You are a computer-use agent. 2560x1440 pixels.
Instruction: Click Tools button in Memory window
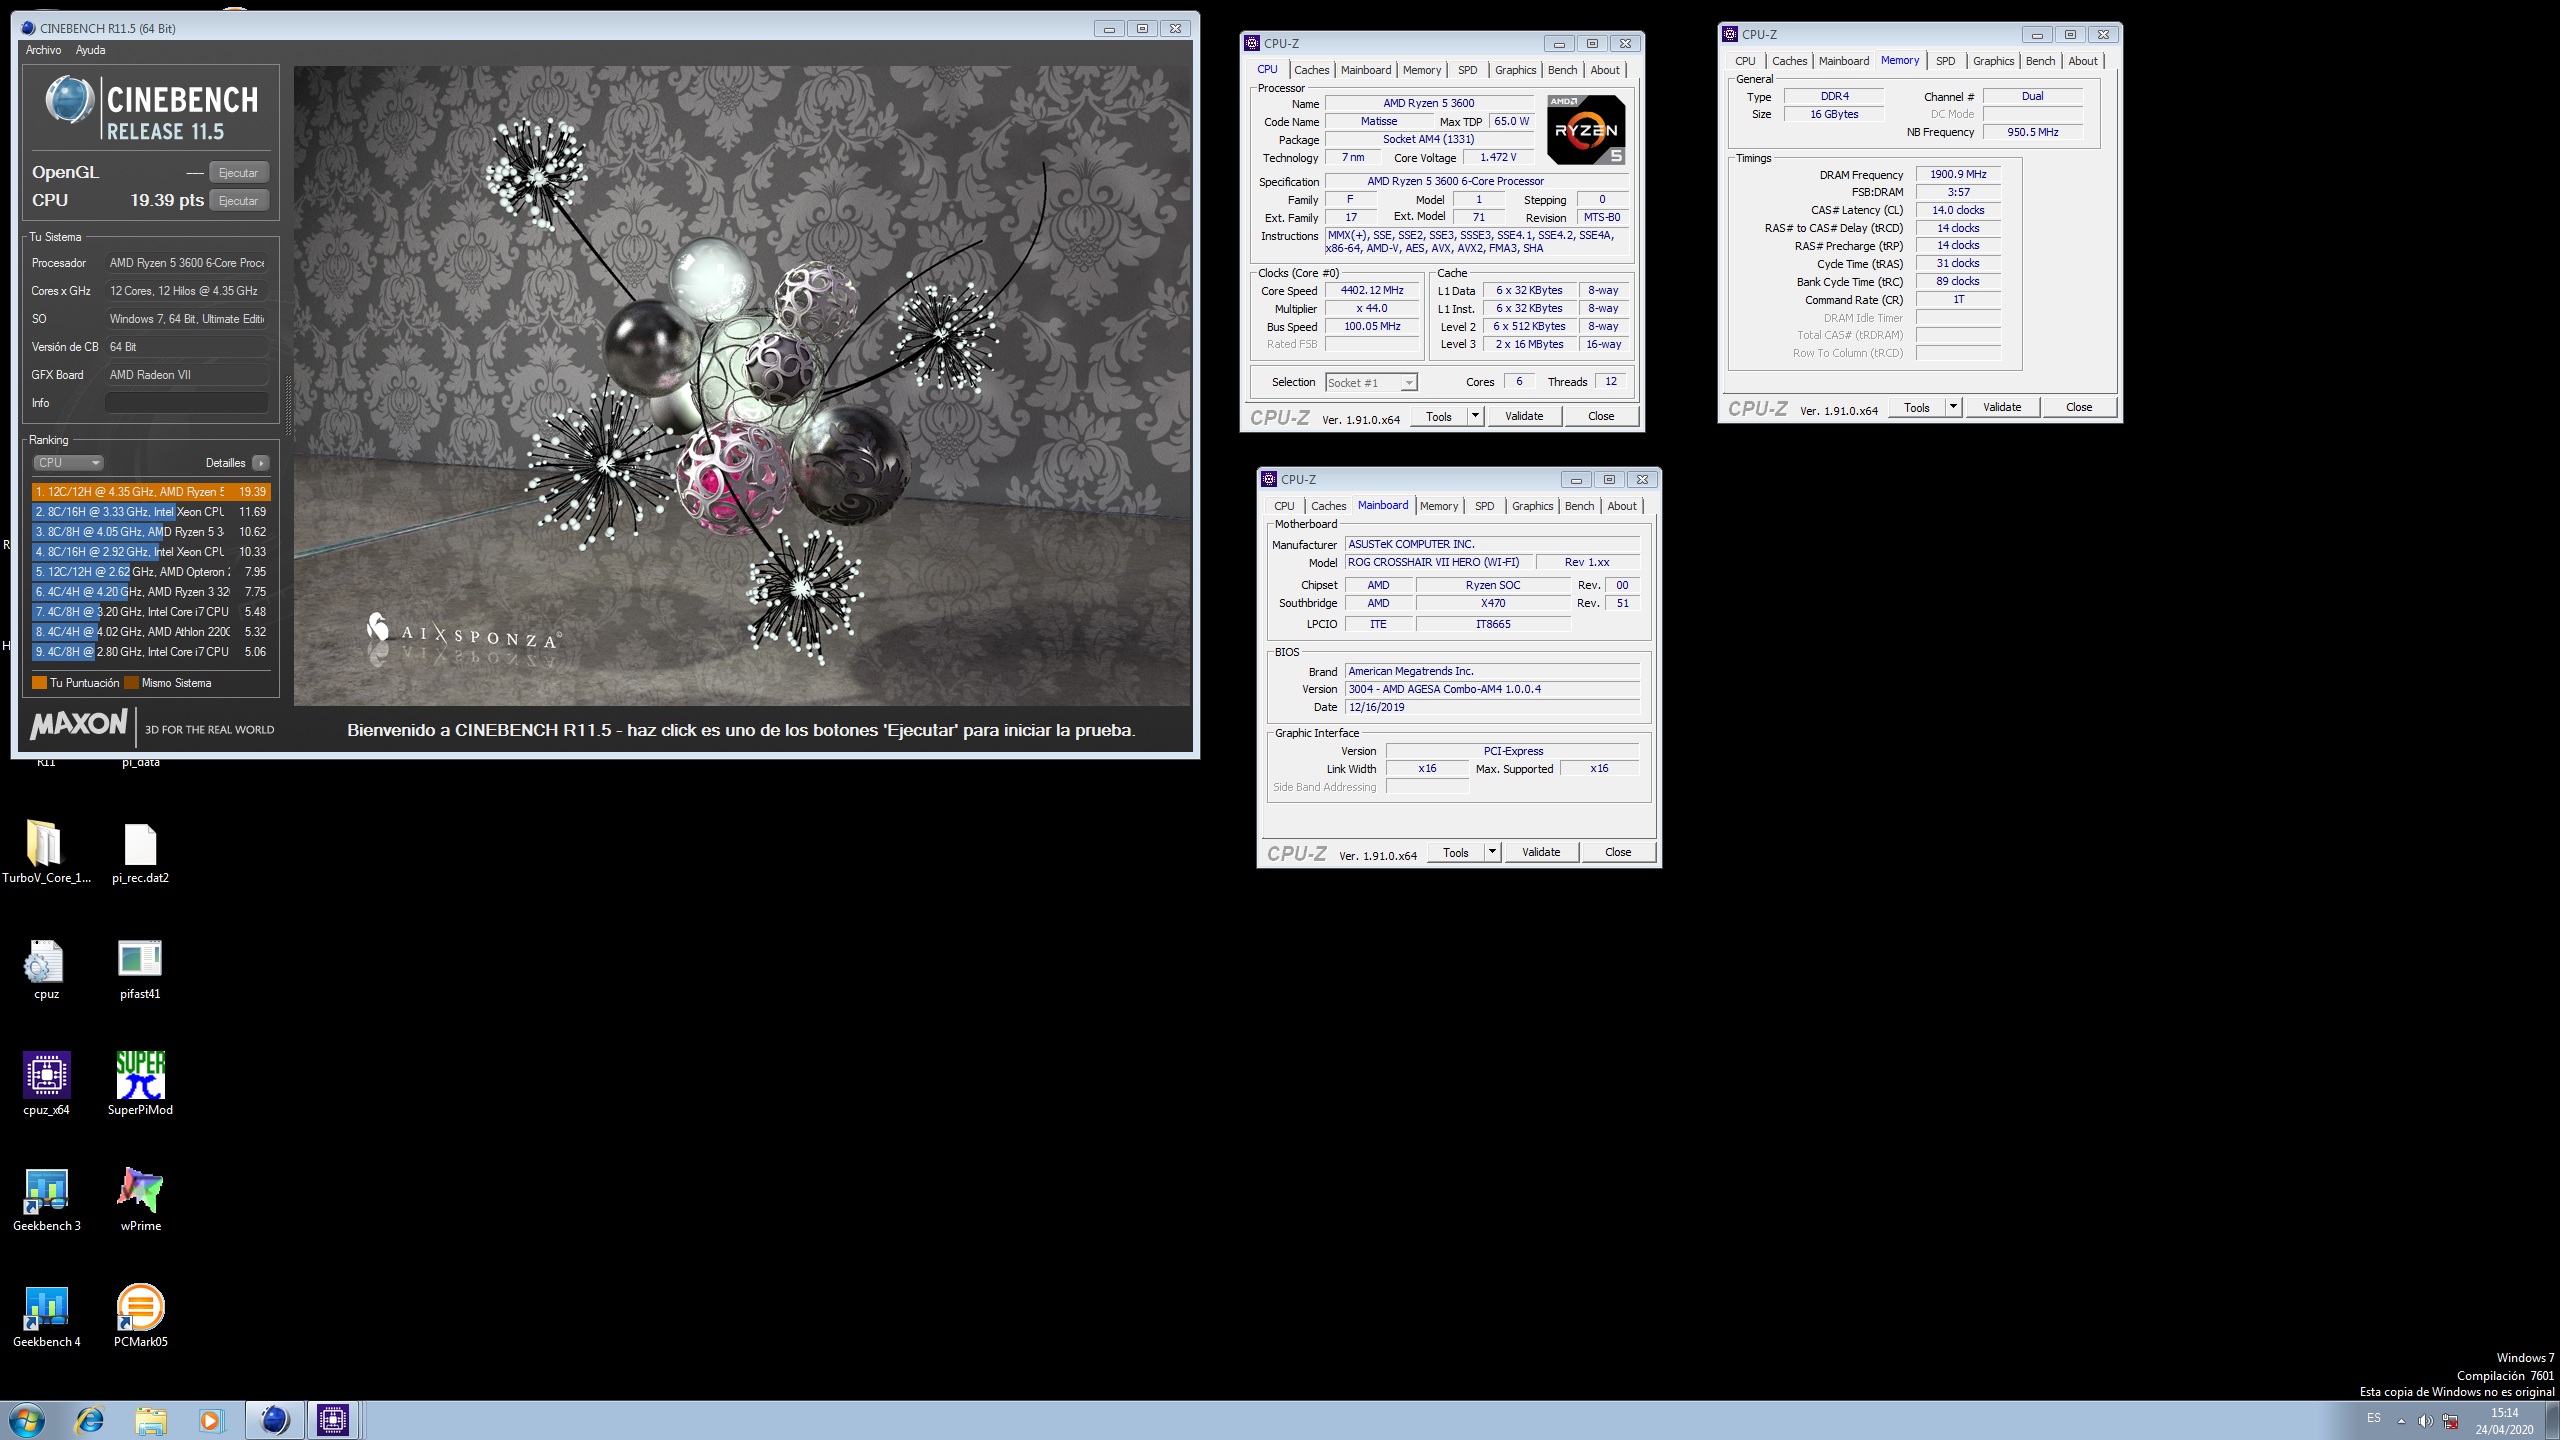coord(1917,407)
